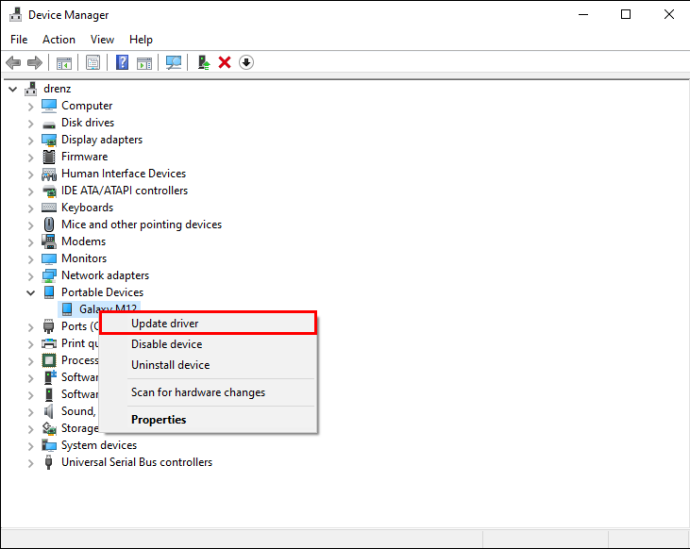690x549 pixels.
Task: Click the show/hide console tree icon
Action: point(64,63)
